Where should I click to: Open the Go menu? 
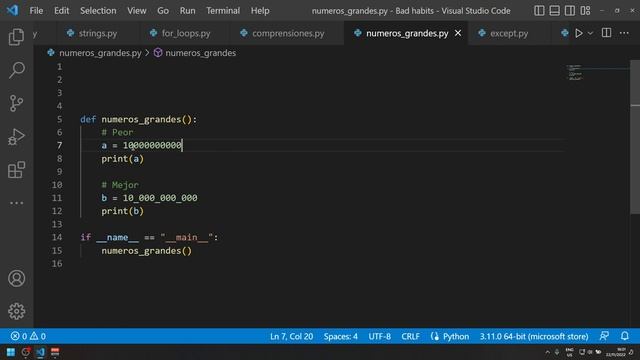click(x=163, y=11)
